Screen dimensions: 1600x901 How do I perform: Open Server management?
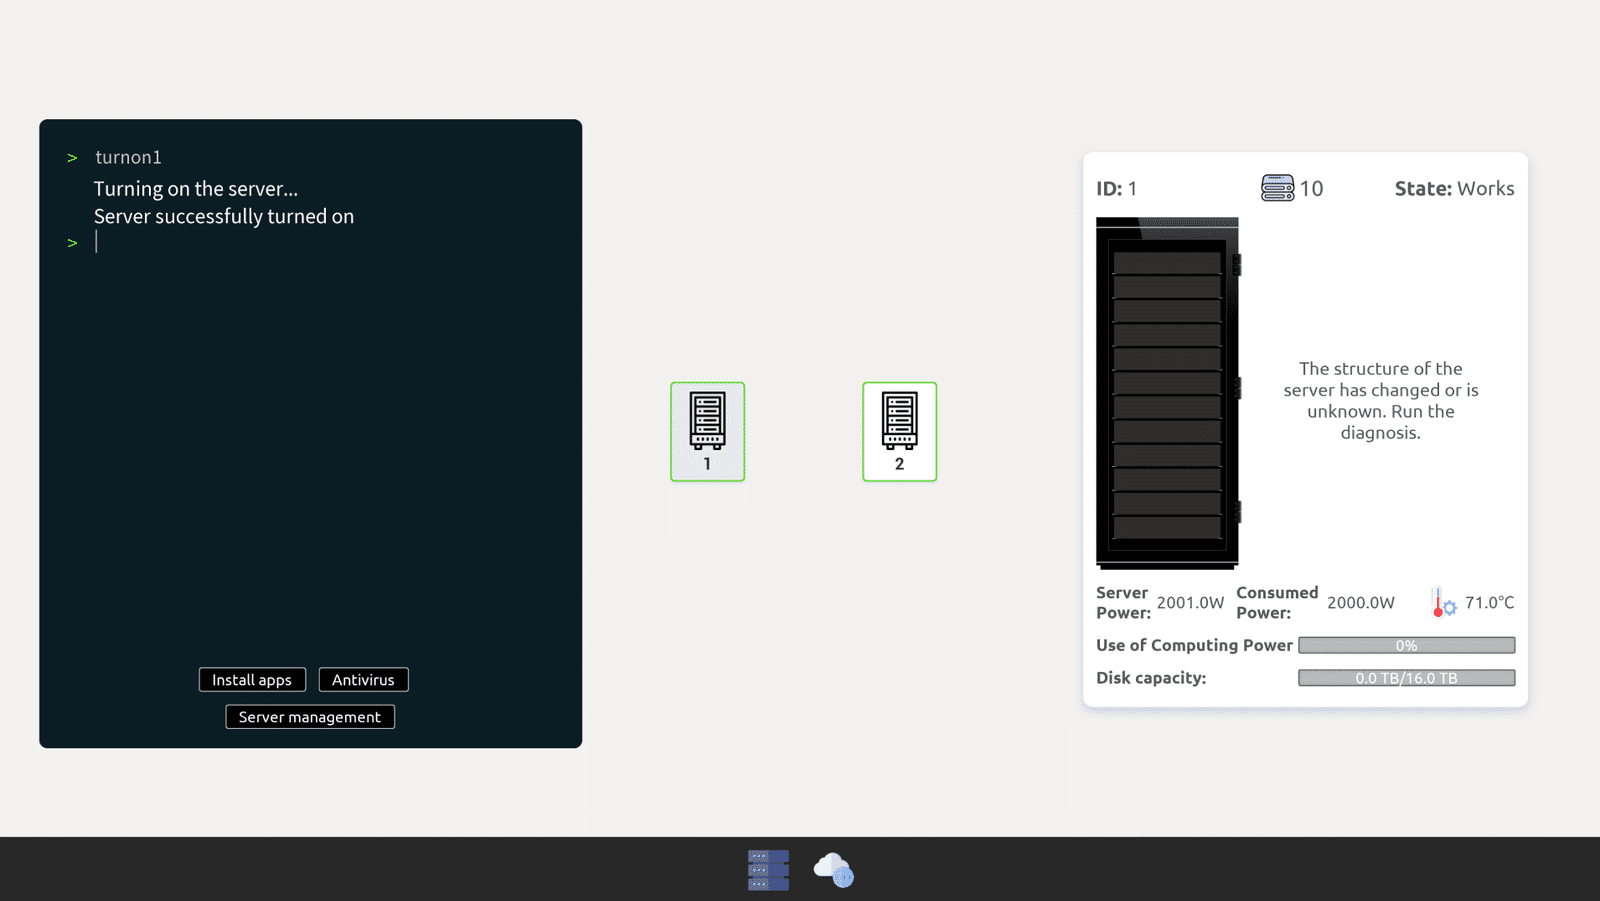(310, 717)
